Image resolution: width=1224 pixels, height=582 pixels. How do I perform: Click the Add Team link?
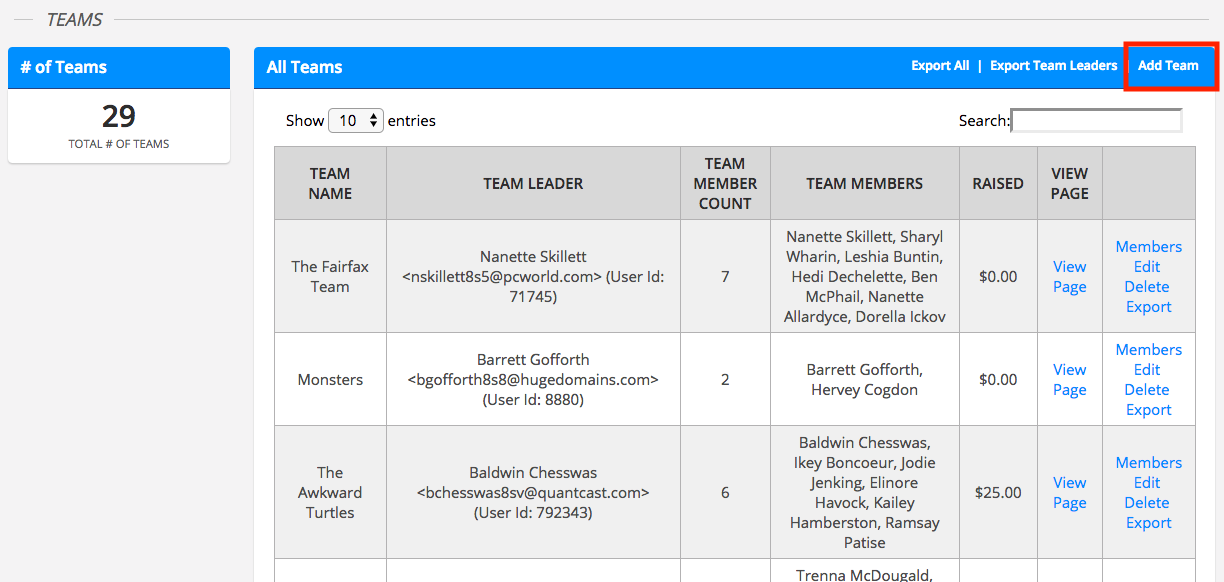(1168, 66)
